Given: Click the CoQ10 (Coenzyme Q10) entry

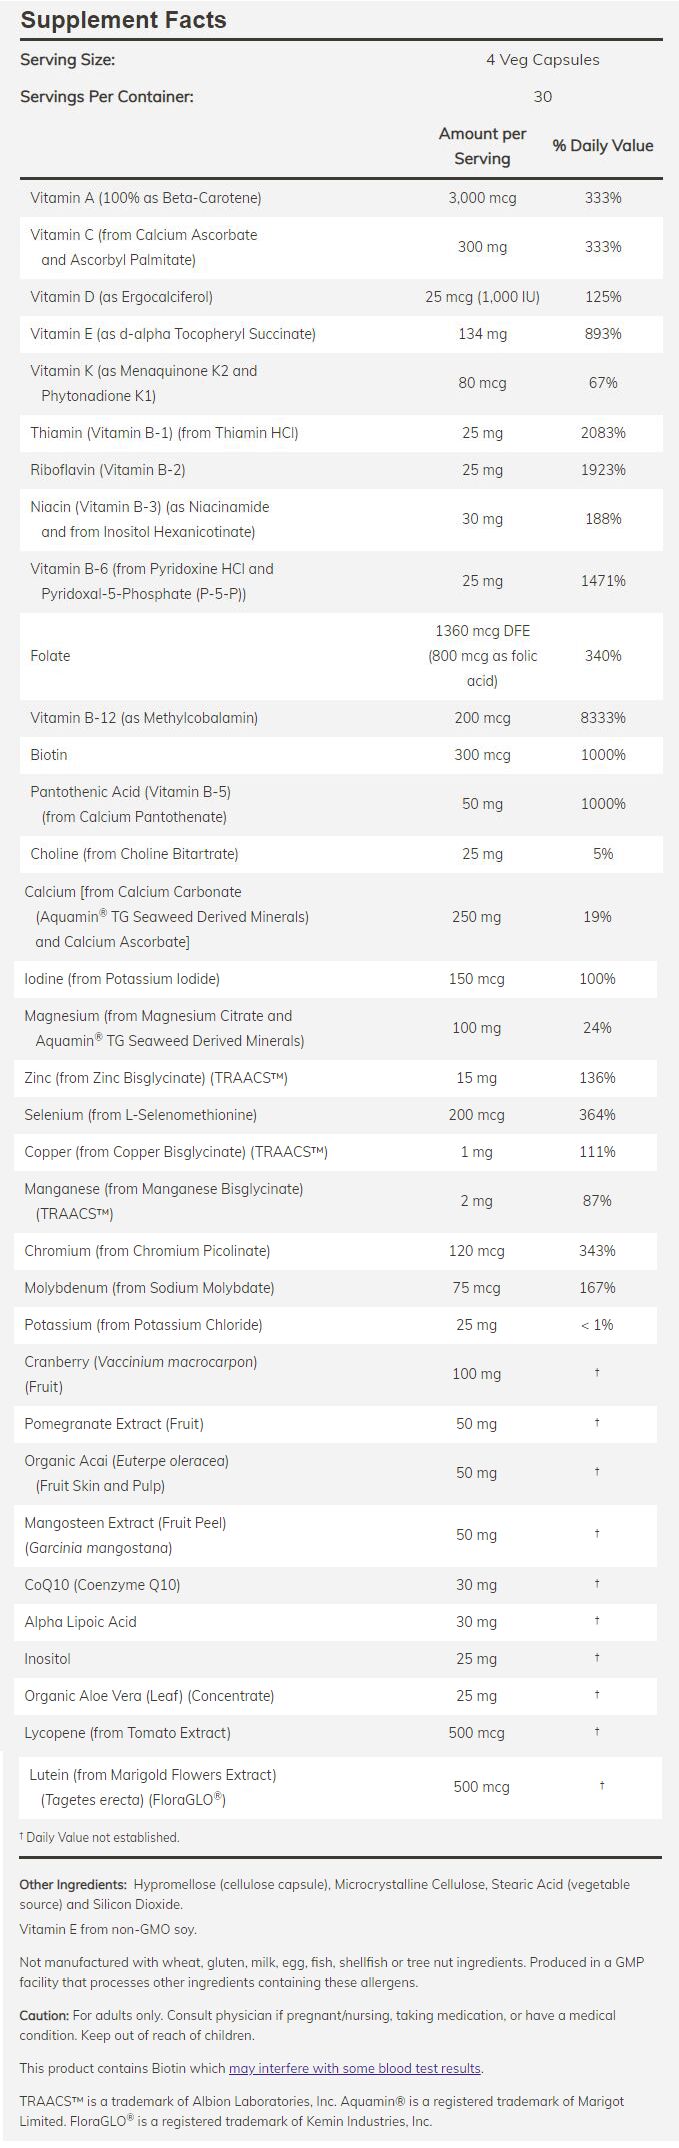Looking at the screenshot, I should [103, 1585].
